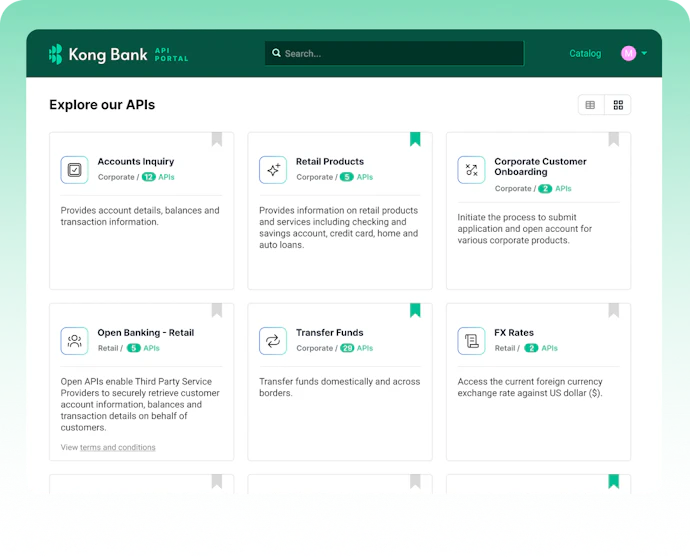This screenshot has width=690, height=557.
Task: Unbookmark the Transfer Funds card
Action: [415, 310]
